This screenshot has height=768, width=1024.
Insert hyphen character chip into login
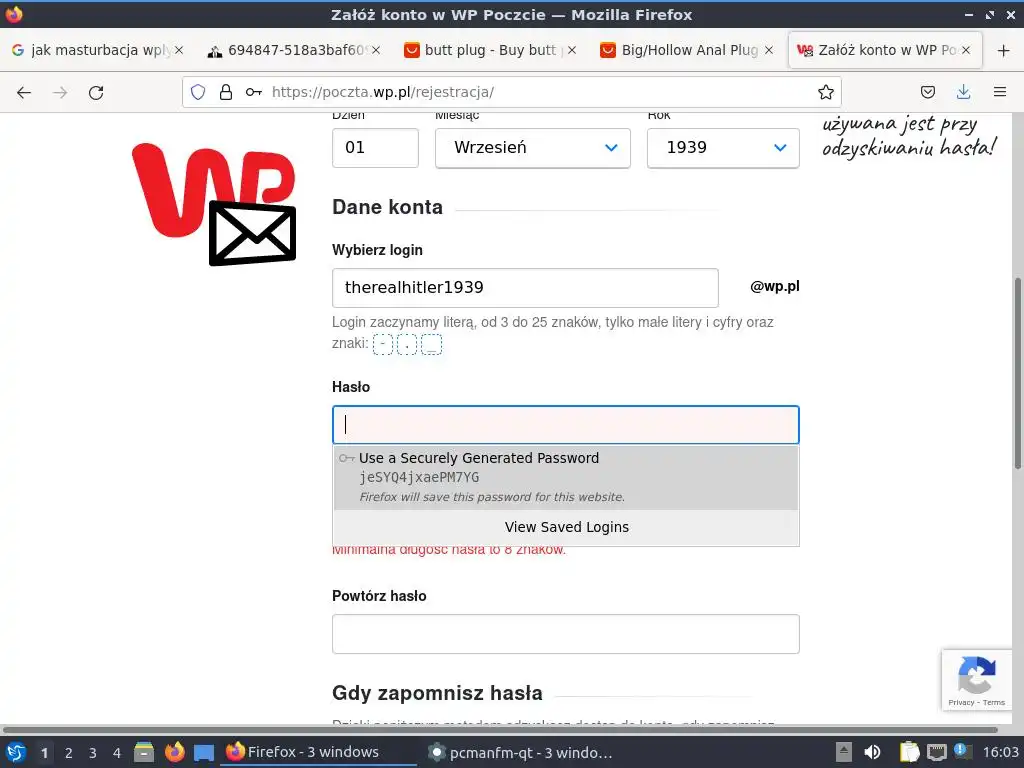click(x=383, y=344)
